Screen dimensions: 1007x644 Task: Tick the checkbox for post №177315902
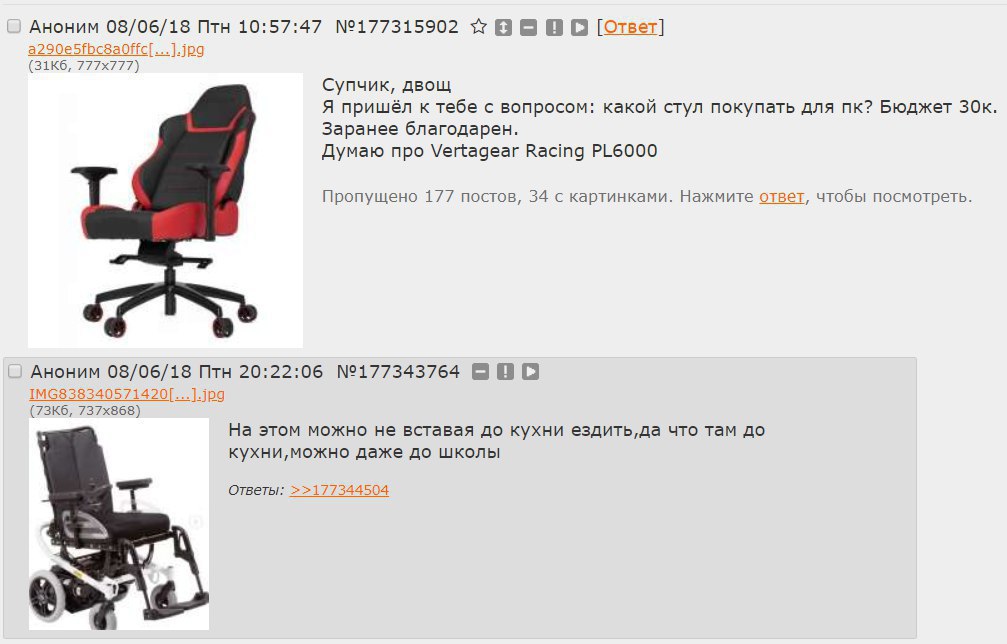(x=13, y=26)
